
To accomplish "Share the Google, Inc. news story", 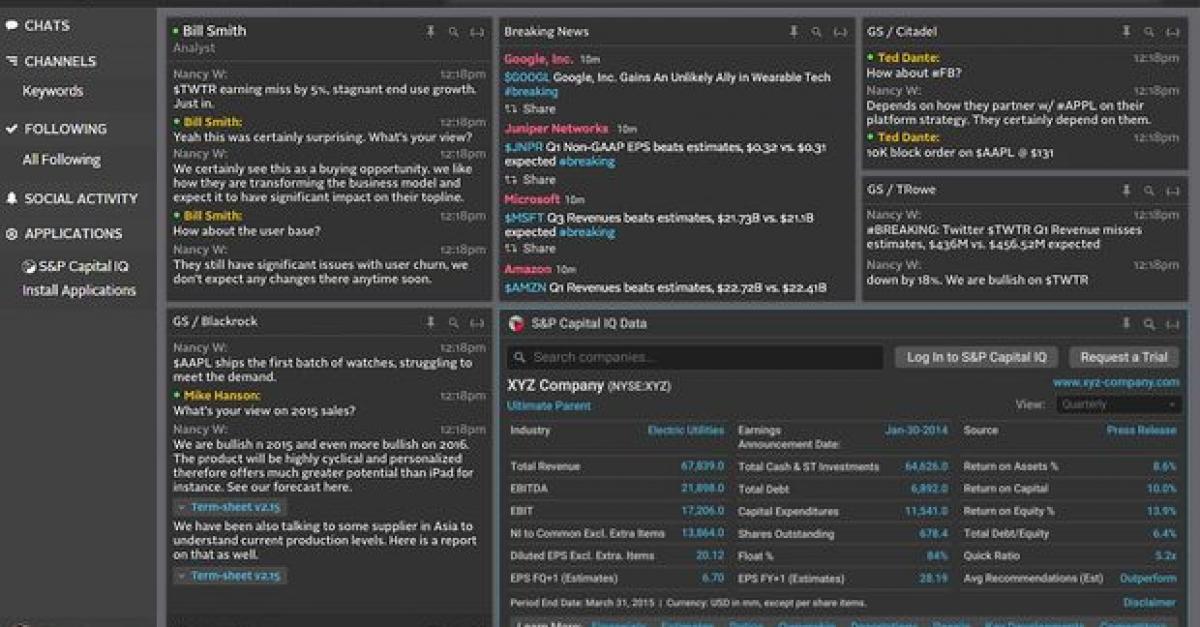I will coord(530,109).
